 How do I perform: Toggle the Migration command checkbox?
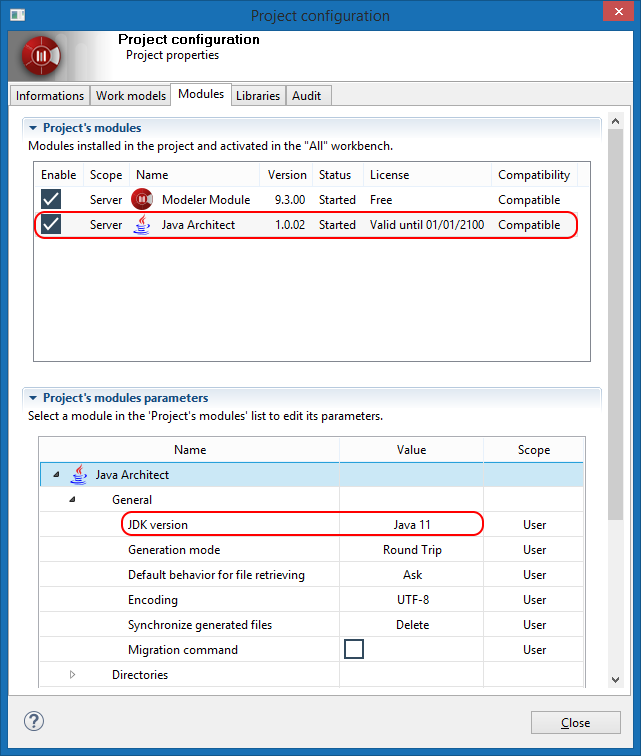pos(354,649)
